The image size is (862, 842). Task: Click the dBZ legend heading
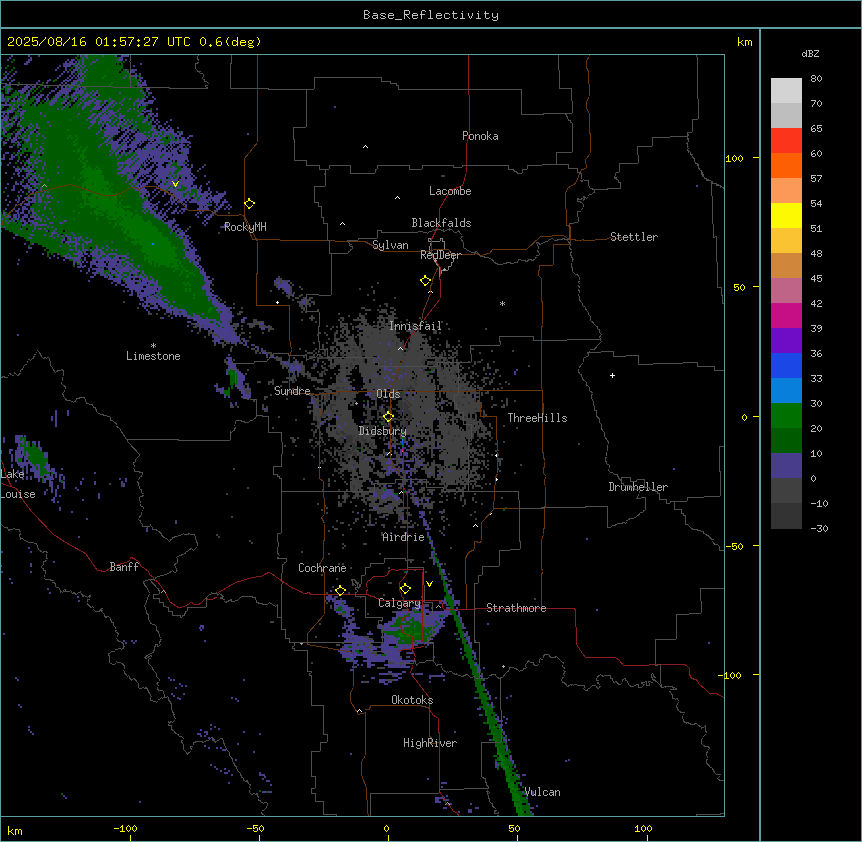(810, 53)
